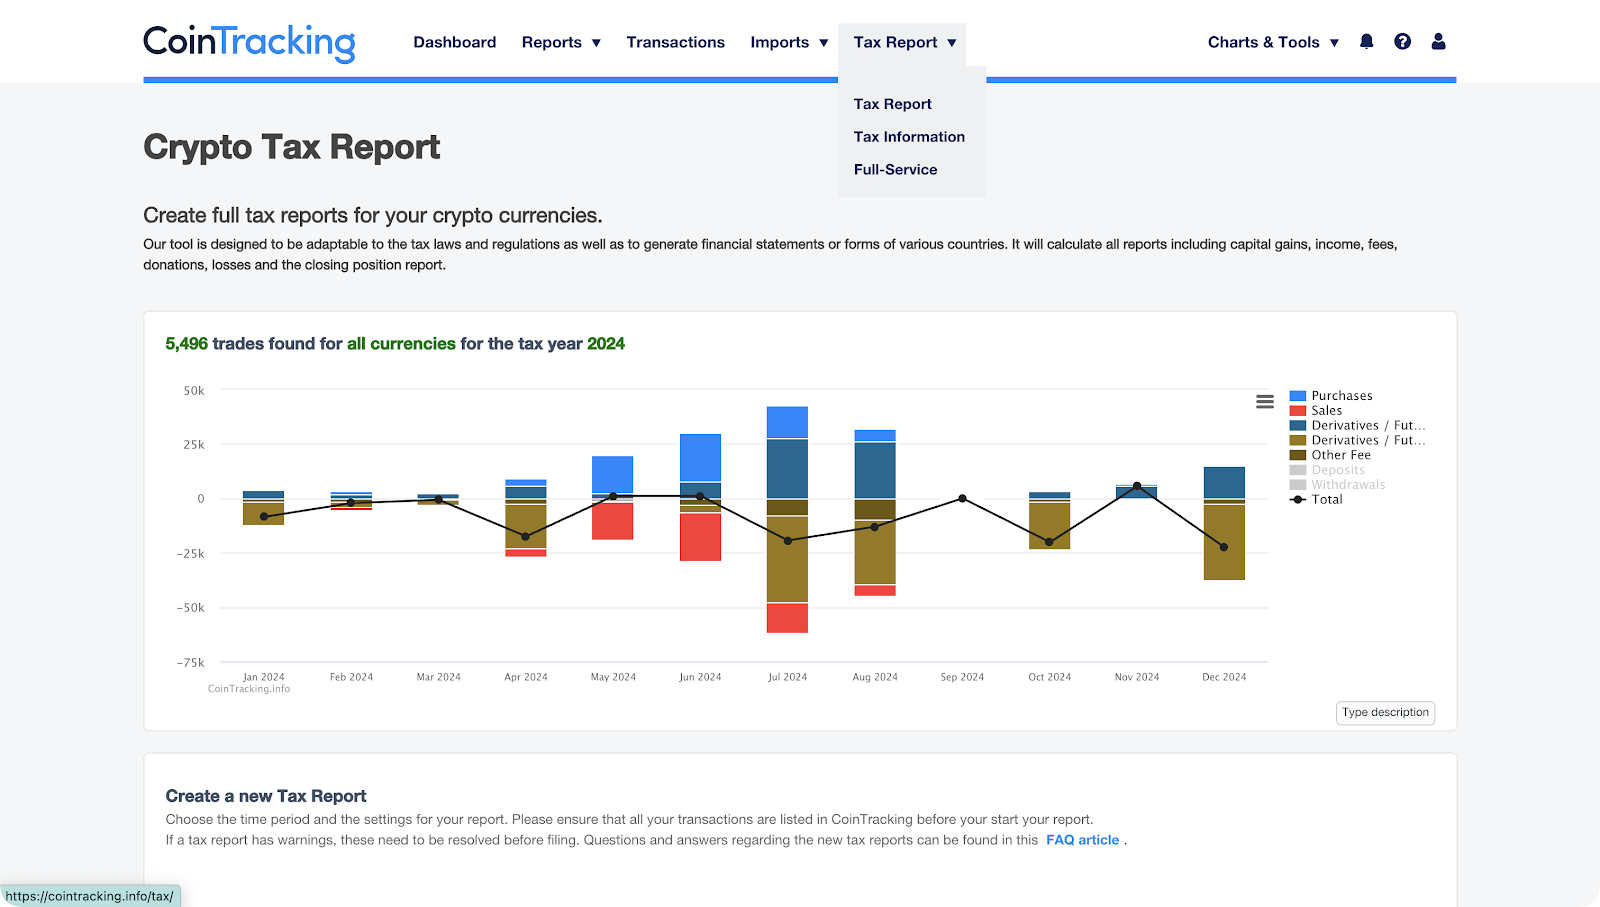Open the FAQ article link

pyautogui.click(x=1082, y=839)
